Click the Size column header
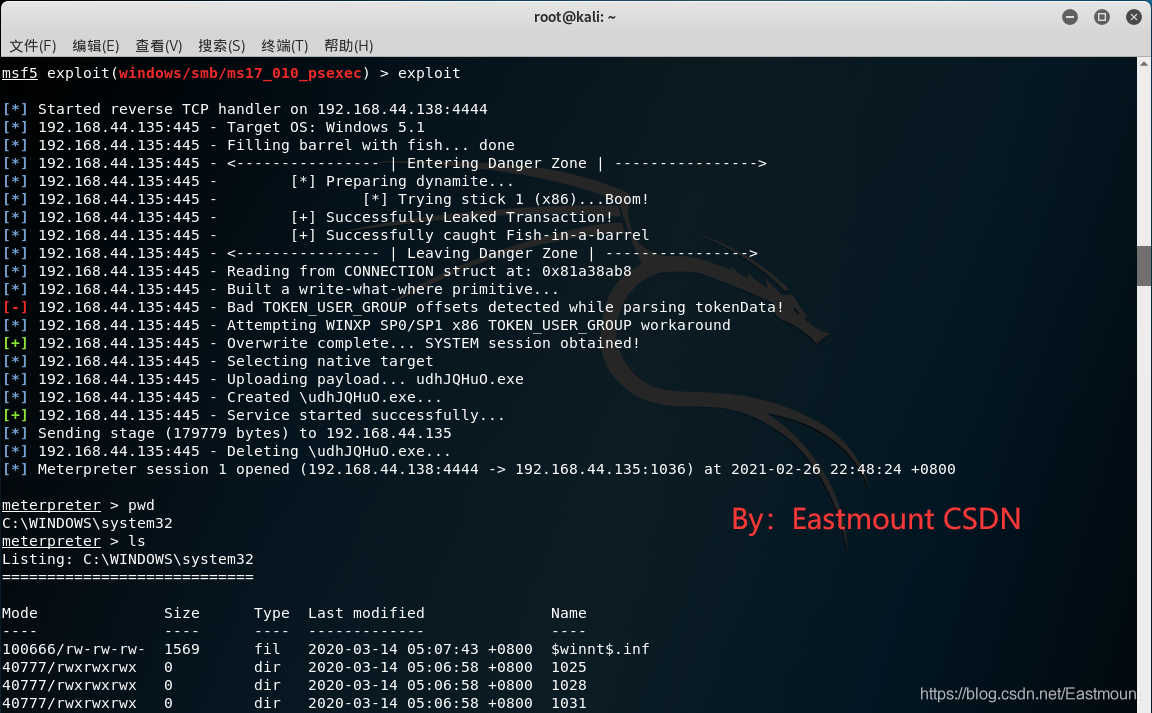Viewport: 1152px width, 713px height. [181, 613]
